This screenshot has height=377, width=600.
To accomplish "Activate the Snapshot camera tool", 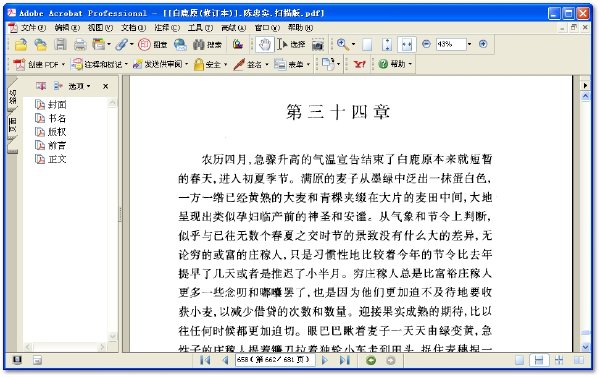I will point(318,45).
